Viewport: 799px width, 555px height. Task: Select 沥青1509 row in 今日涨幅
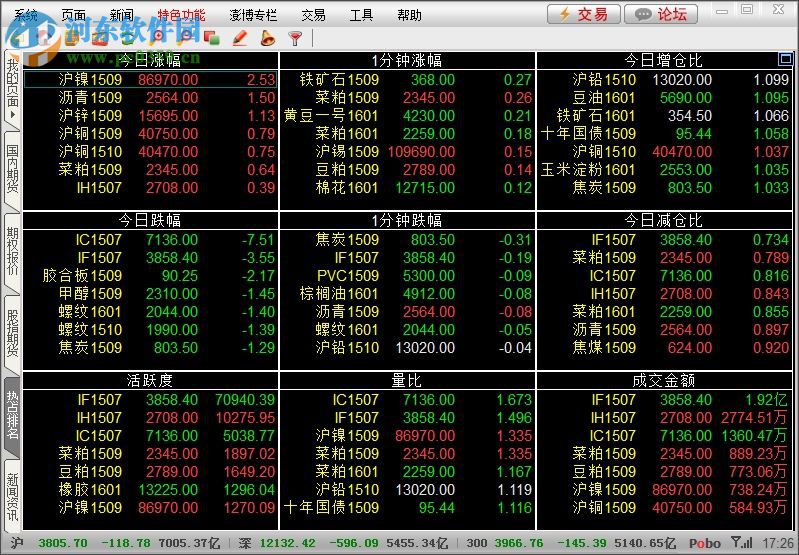coord(150,98)
